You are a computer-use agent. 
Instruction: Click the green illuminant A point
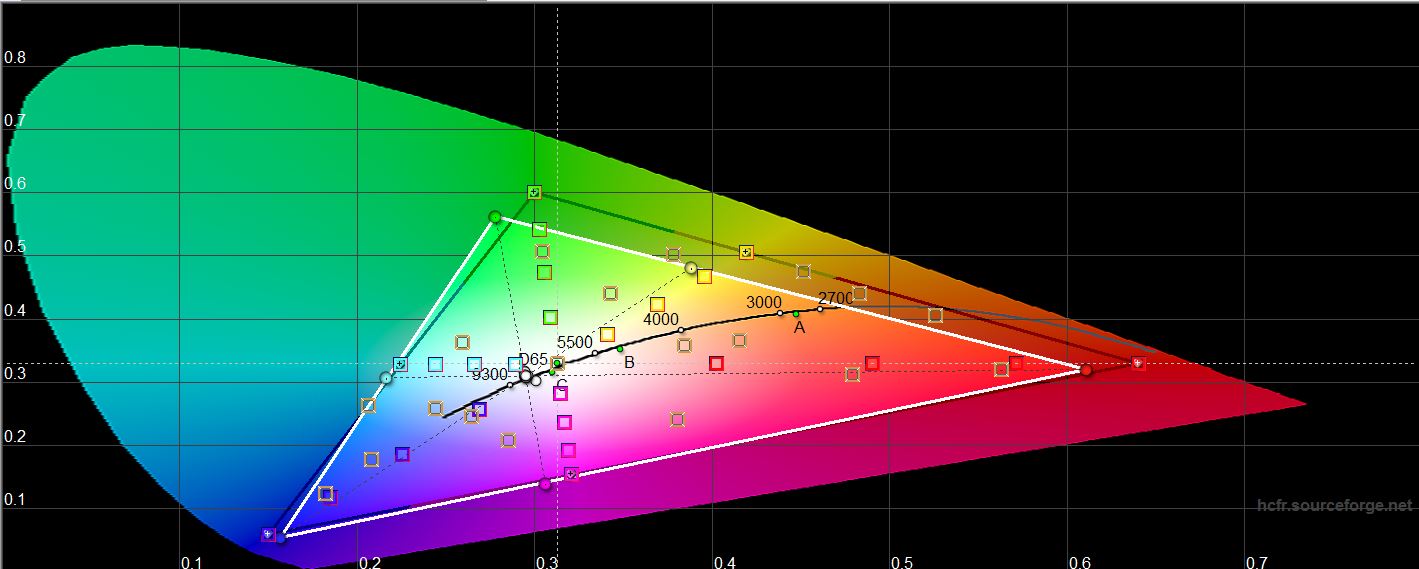pyautogui.click(x=796, y=314)
